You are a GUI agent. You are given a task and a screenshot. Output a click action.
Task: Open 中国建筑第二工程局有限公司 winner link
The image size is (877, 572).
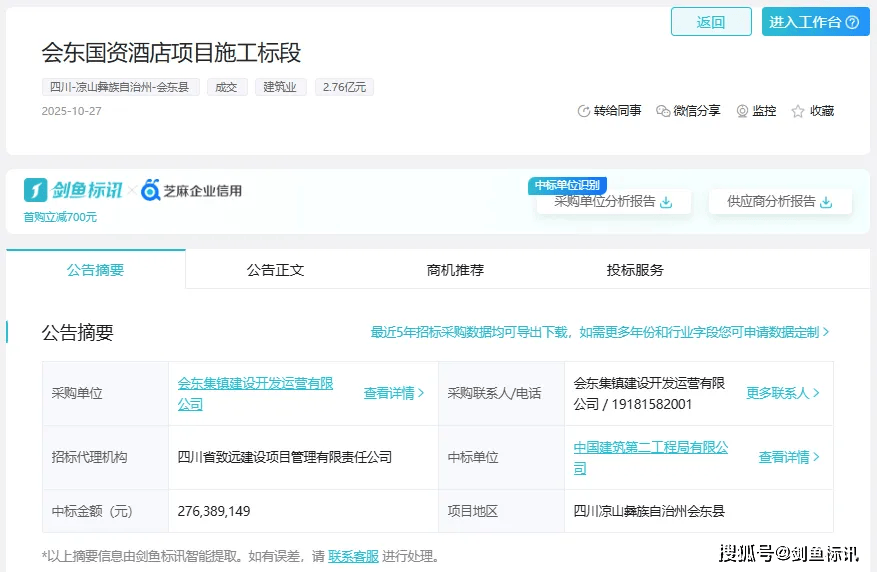pos(650,457)
